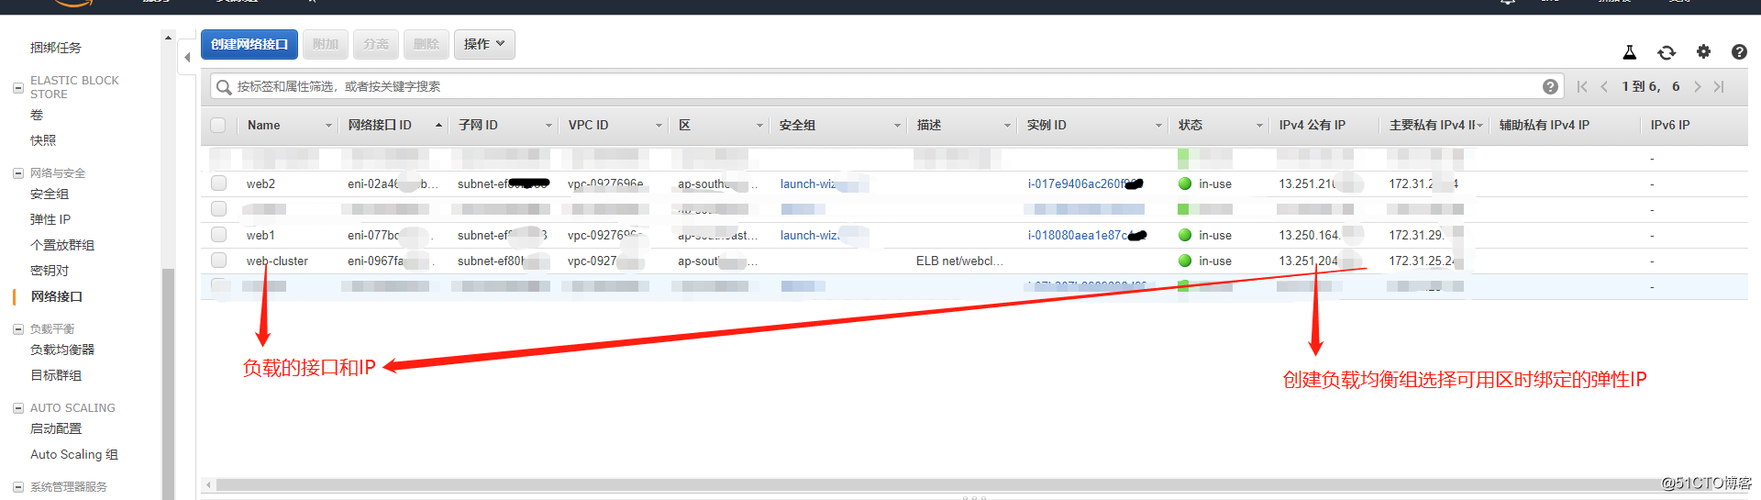The height and width of the screenshot is (500, 1761).
Task: Click web-cluster name cell
Action: click(277, 261)
